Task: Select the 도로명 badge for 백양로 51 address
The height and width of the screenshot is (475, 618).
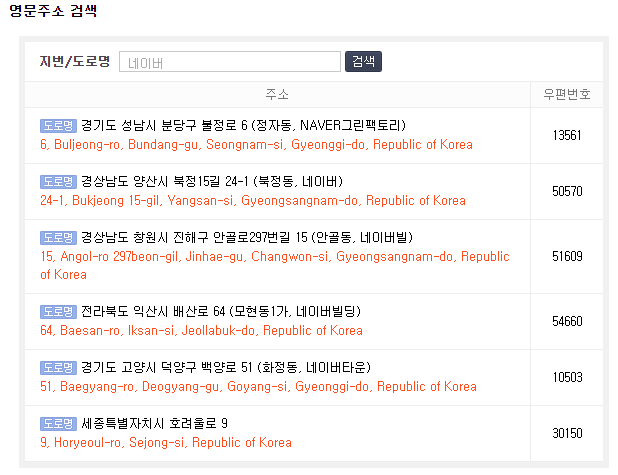Action: (x=58, y=368)
